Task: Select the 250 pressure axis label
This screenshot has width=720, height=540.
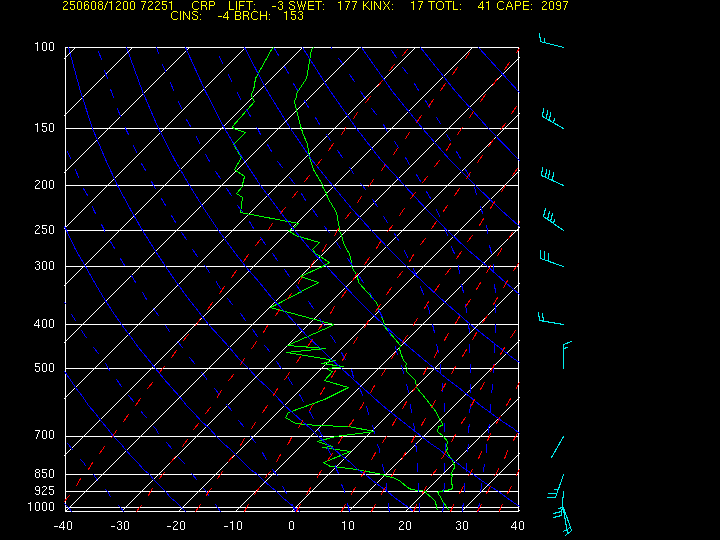Action: tap(45, 230)
